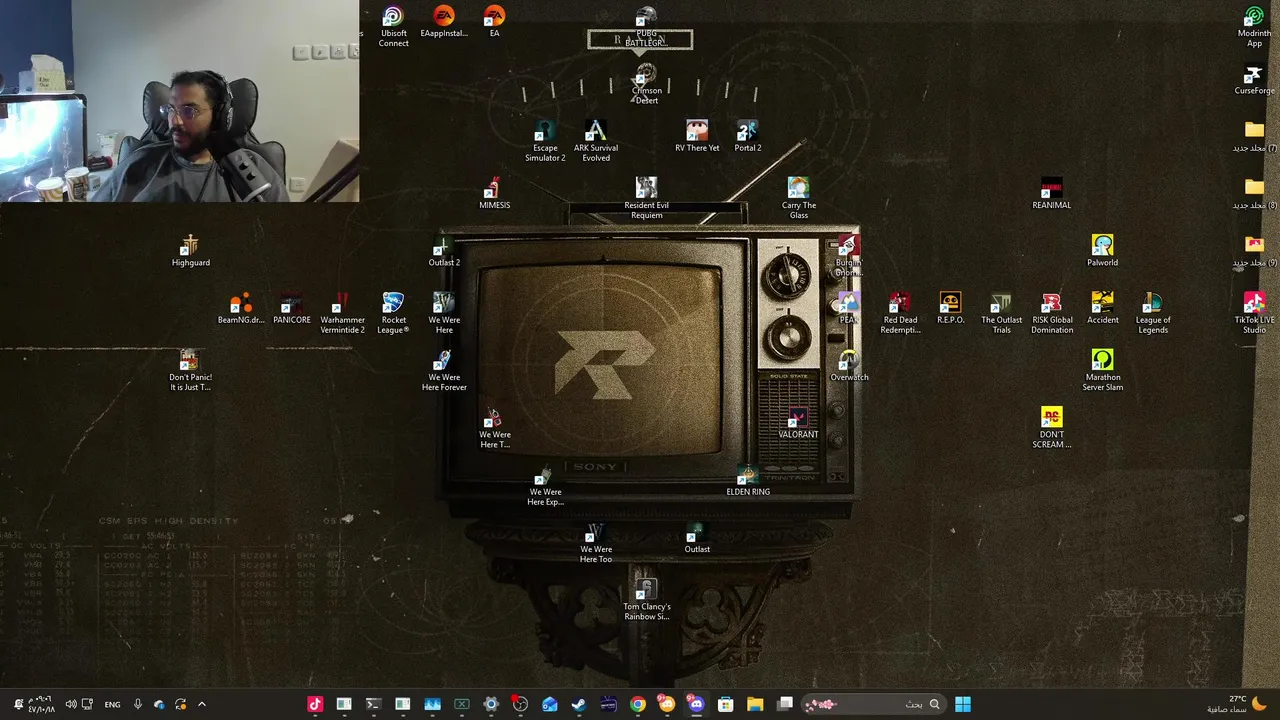The image size is (1280, 720).
Task: Select the PUBG Battlegrounds desktop shortcut
Action: 646,27
